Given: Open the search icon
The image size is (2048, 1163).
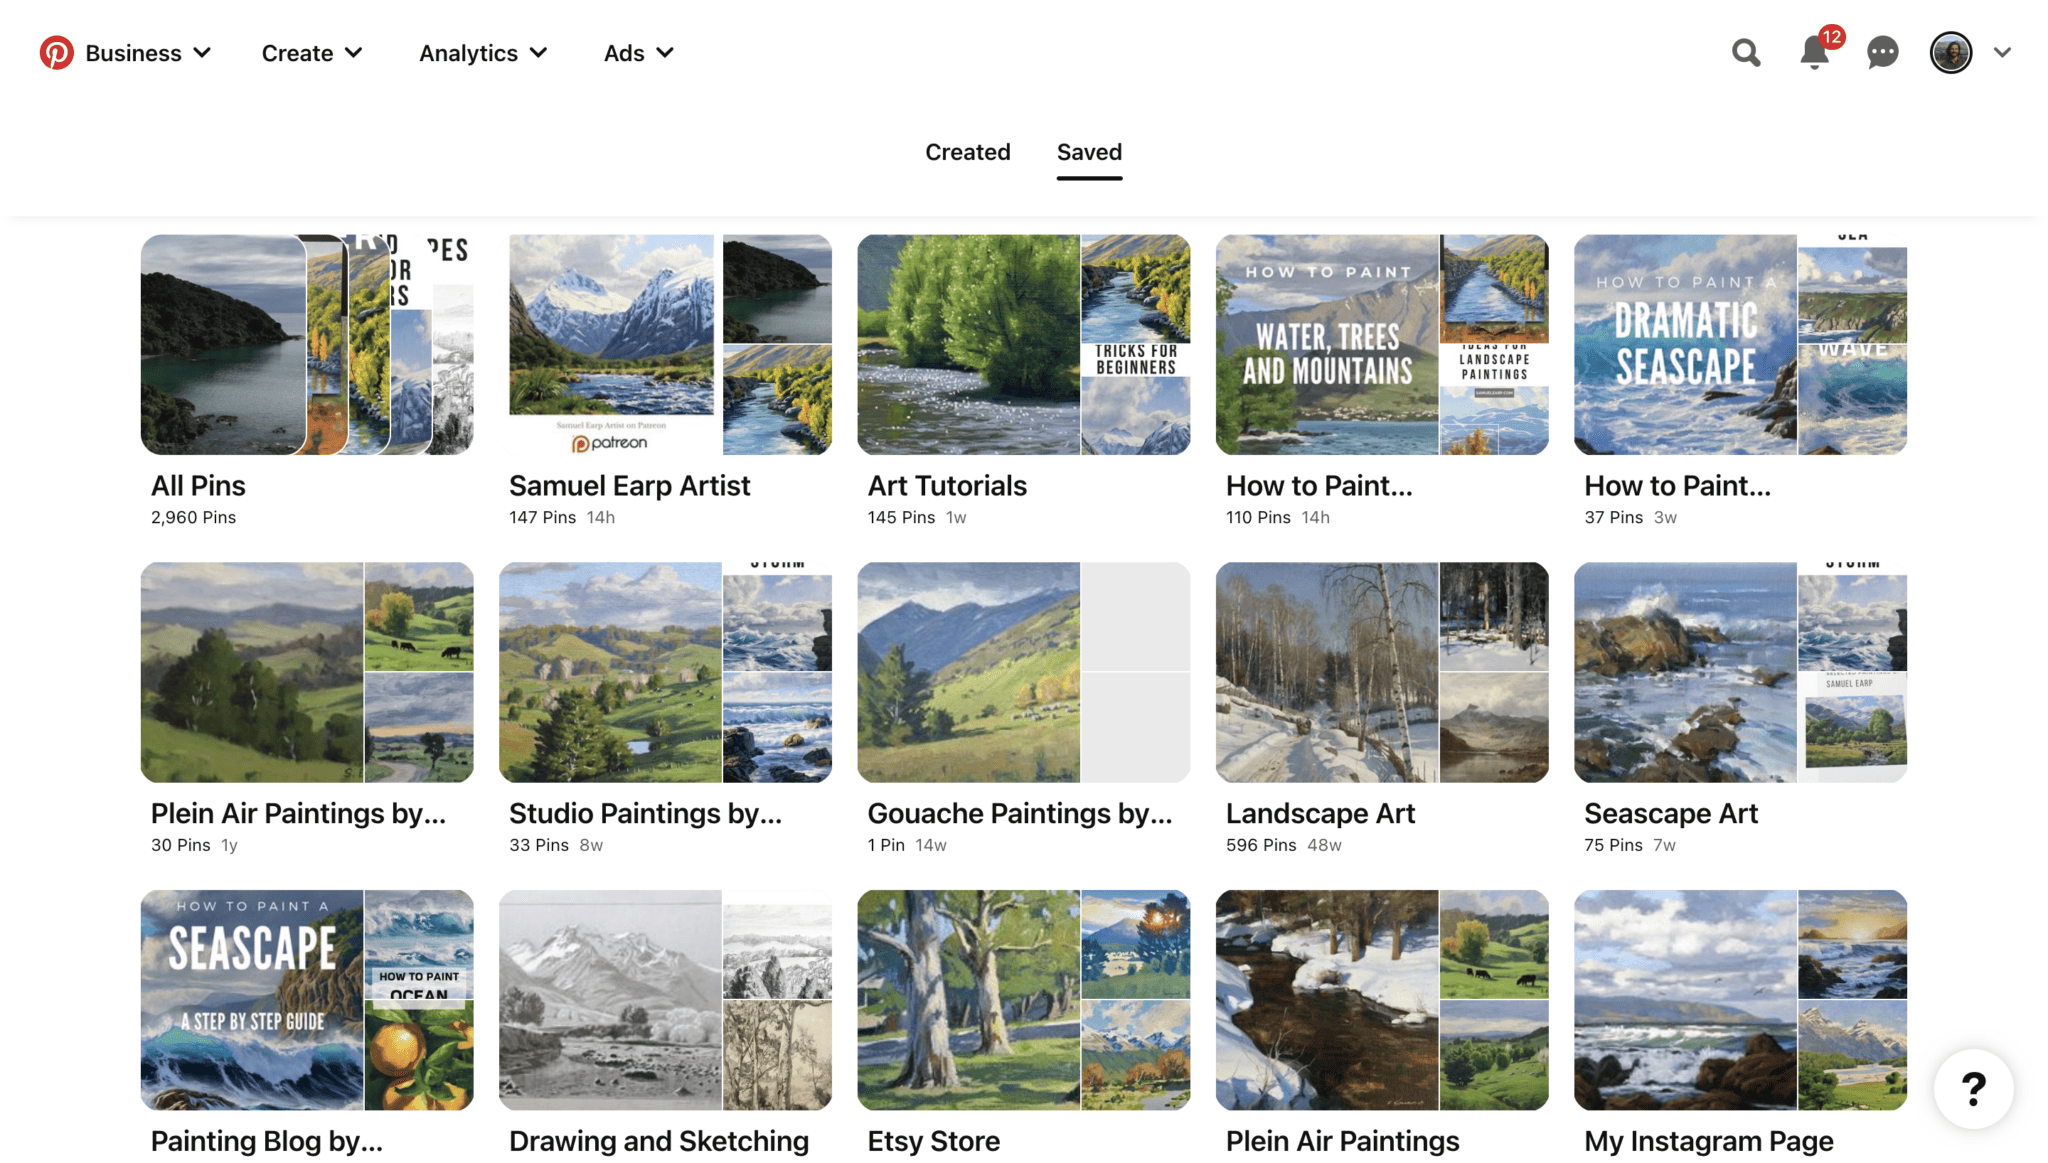Looking at the screenshot, I should pyautogui.click(x=1748, y=52).
